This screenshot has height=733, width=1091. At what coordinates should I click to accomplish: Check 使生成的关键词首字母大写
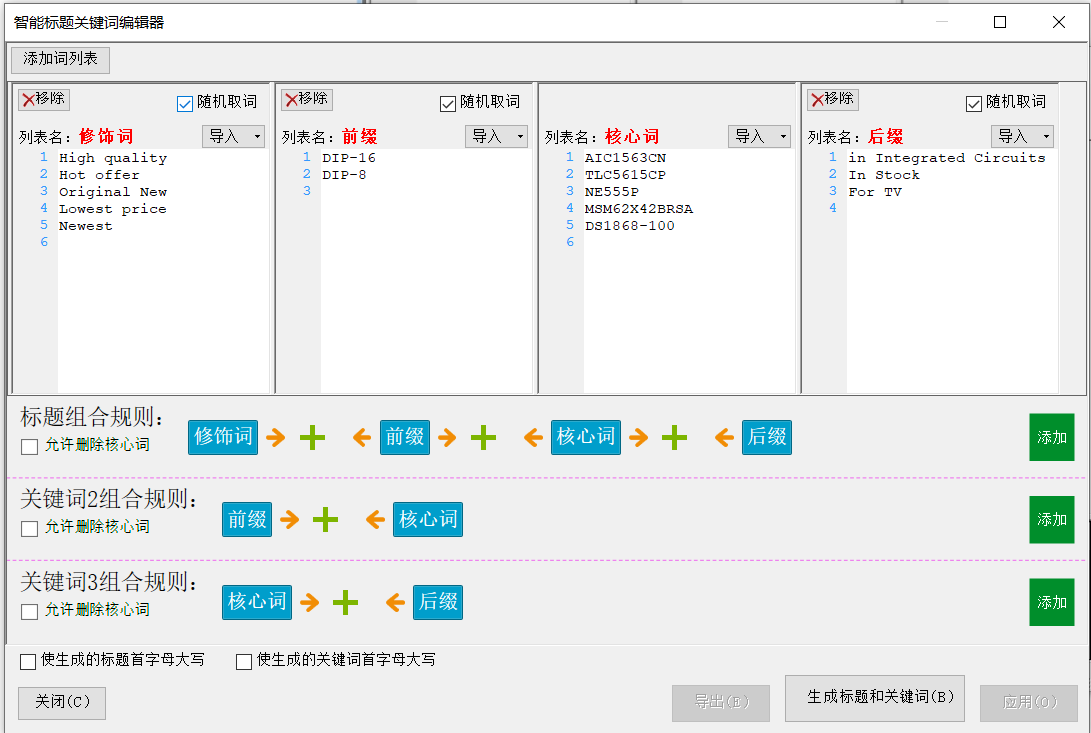point(244,661)
